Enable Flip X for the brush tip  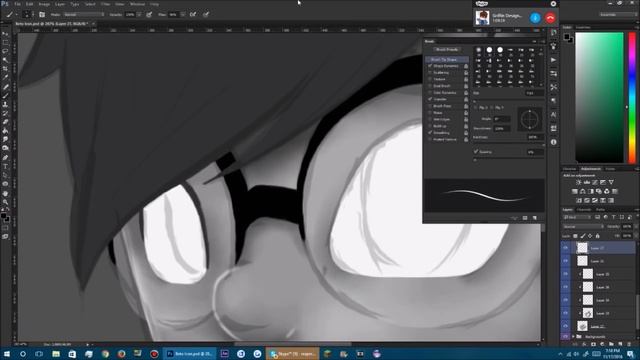click(476, 107)
